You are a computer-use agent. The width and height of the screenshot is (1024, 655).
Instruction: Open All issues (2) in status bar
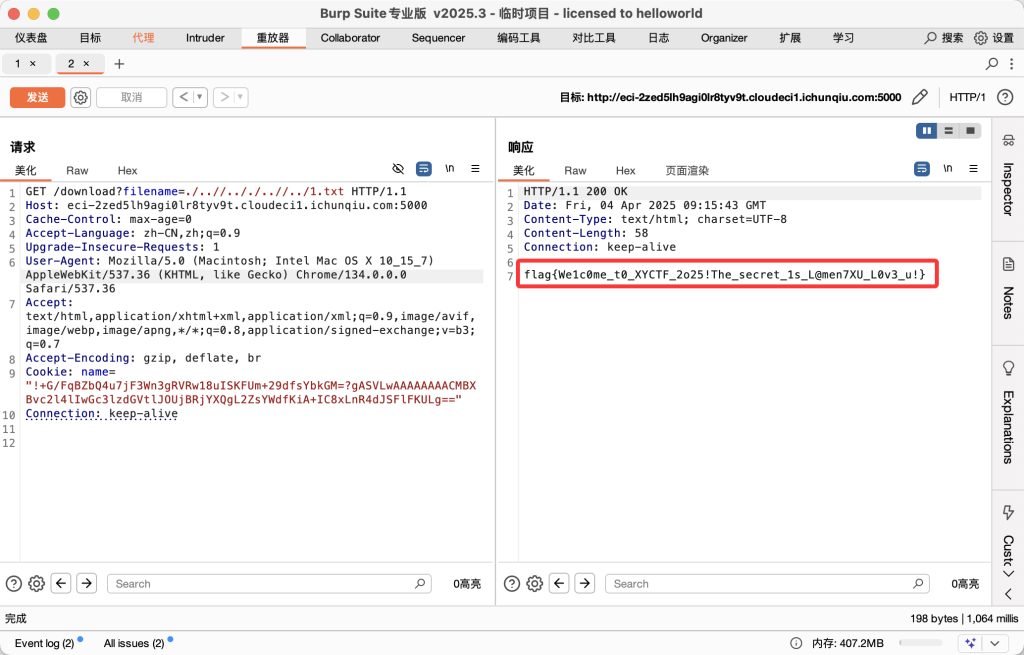(x=135, y=643)
